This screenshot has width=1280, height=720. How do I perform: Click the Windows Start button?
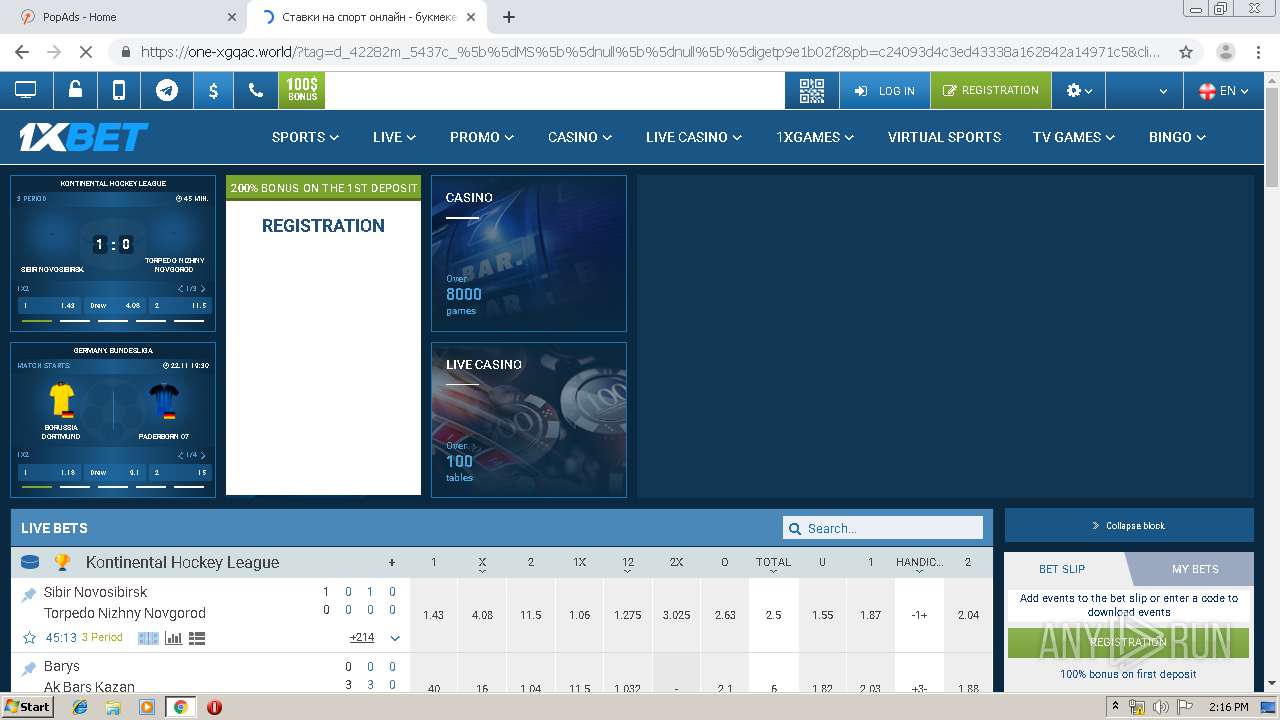27,707
